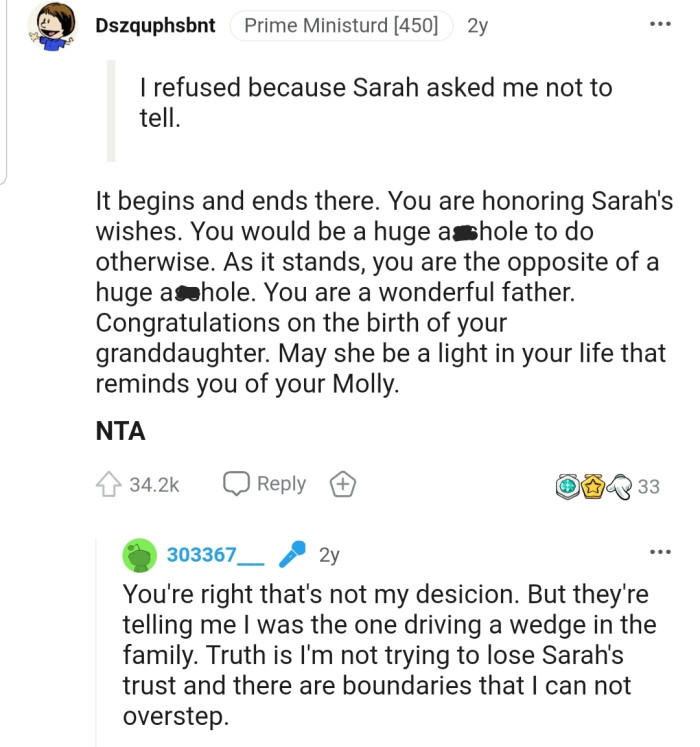
Task: Click the Dszquphsbnt username
Action: [x=155, y=25]
